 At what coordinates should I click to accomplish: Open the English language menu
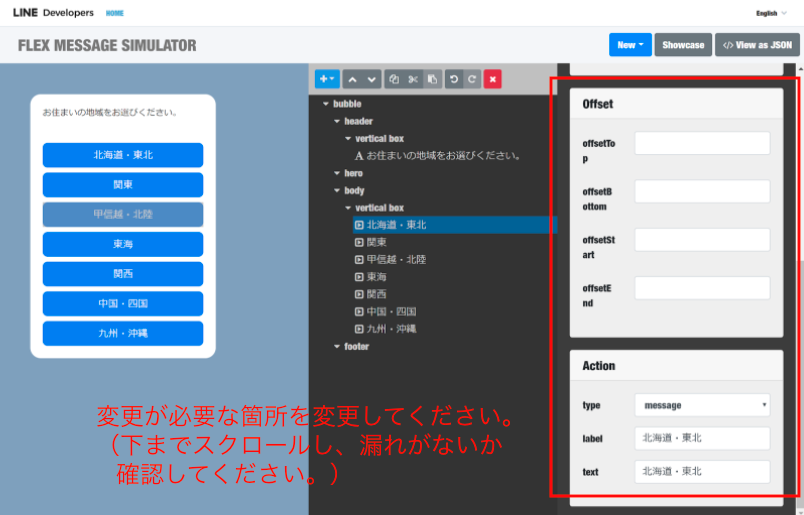tap(771, 13)
